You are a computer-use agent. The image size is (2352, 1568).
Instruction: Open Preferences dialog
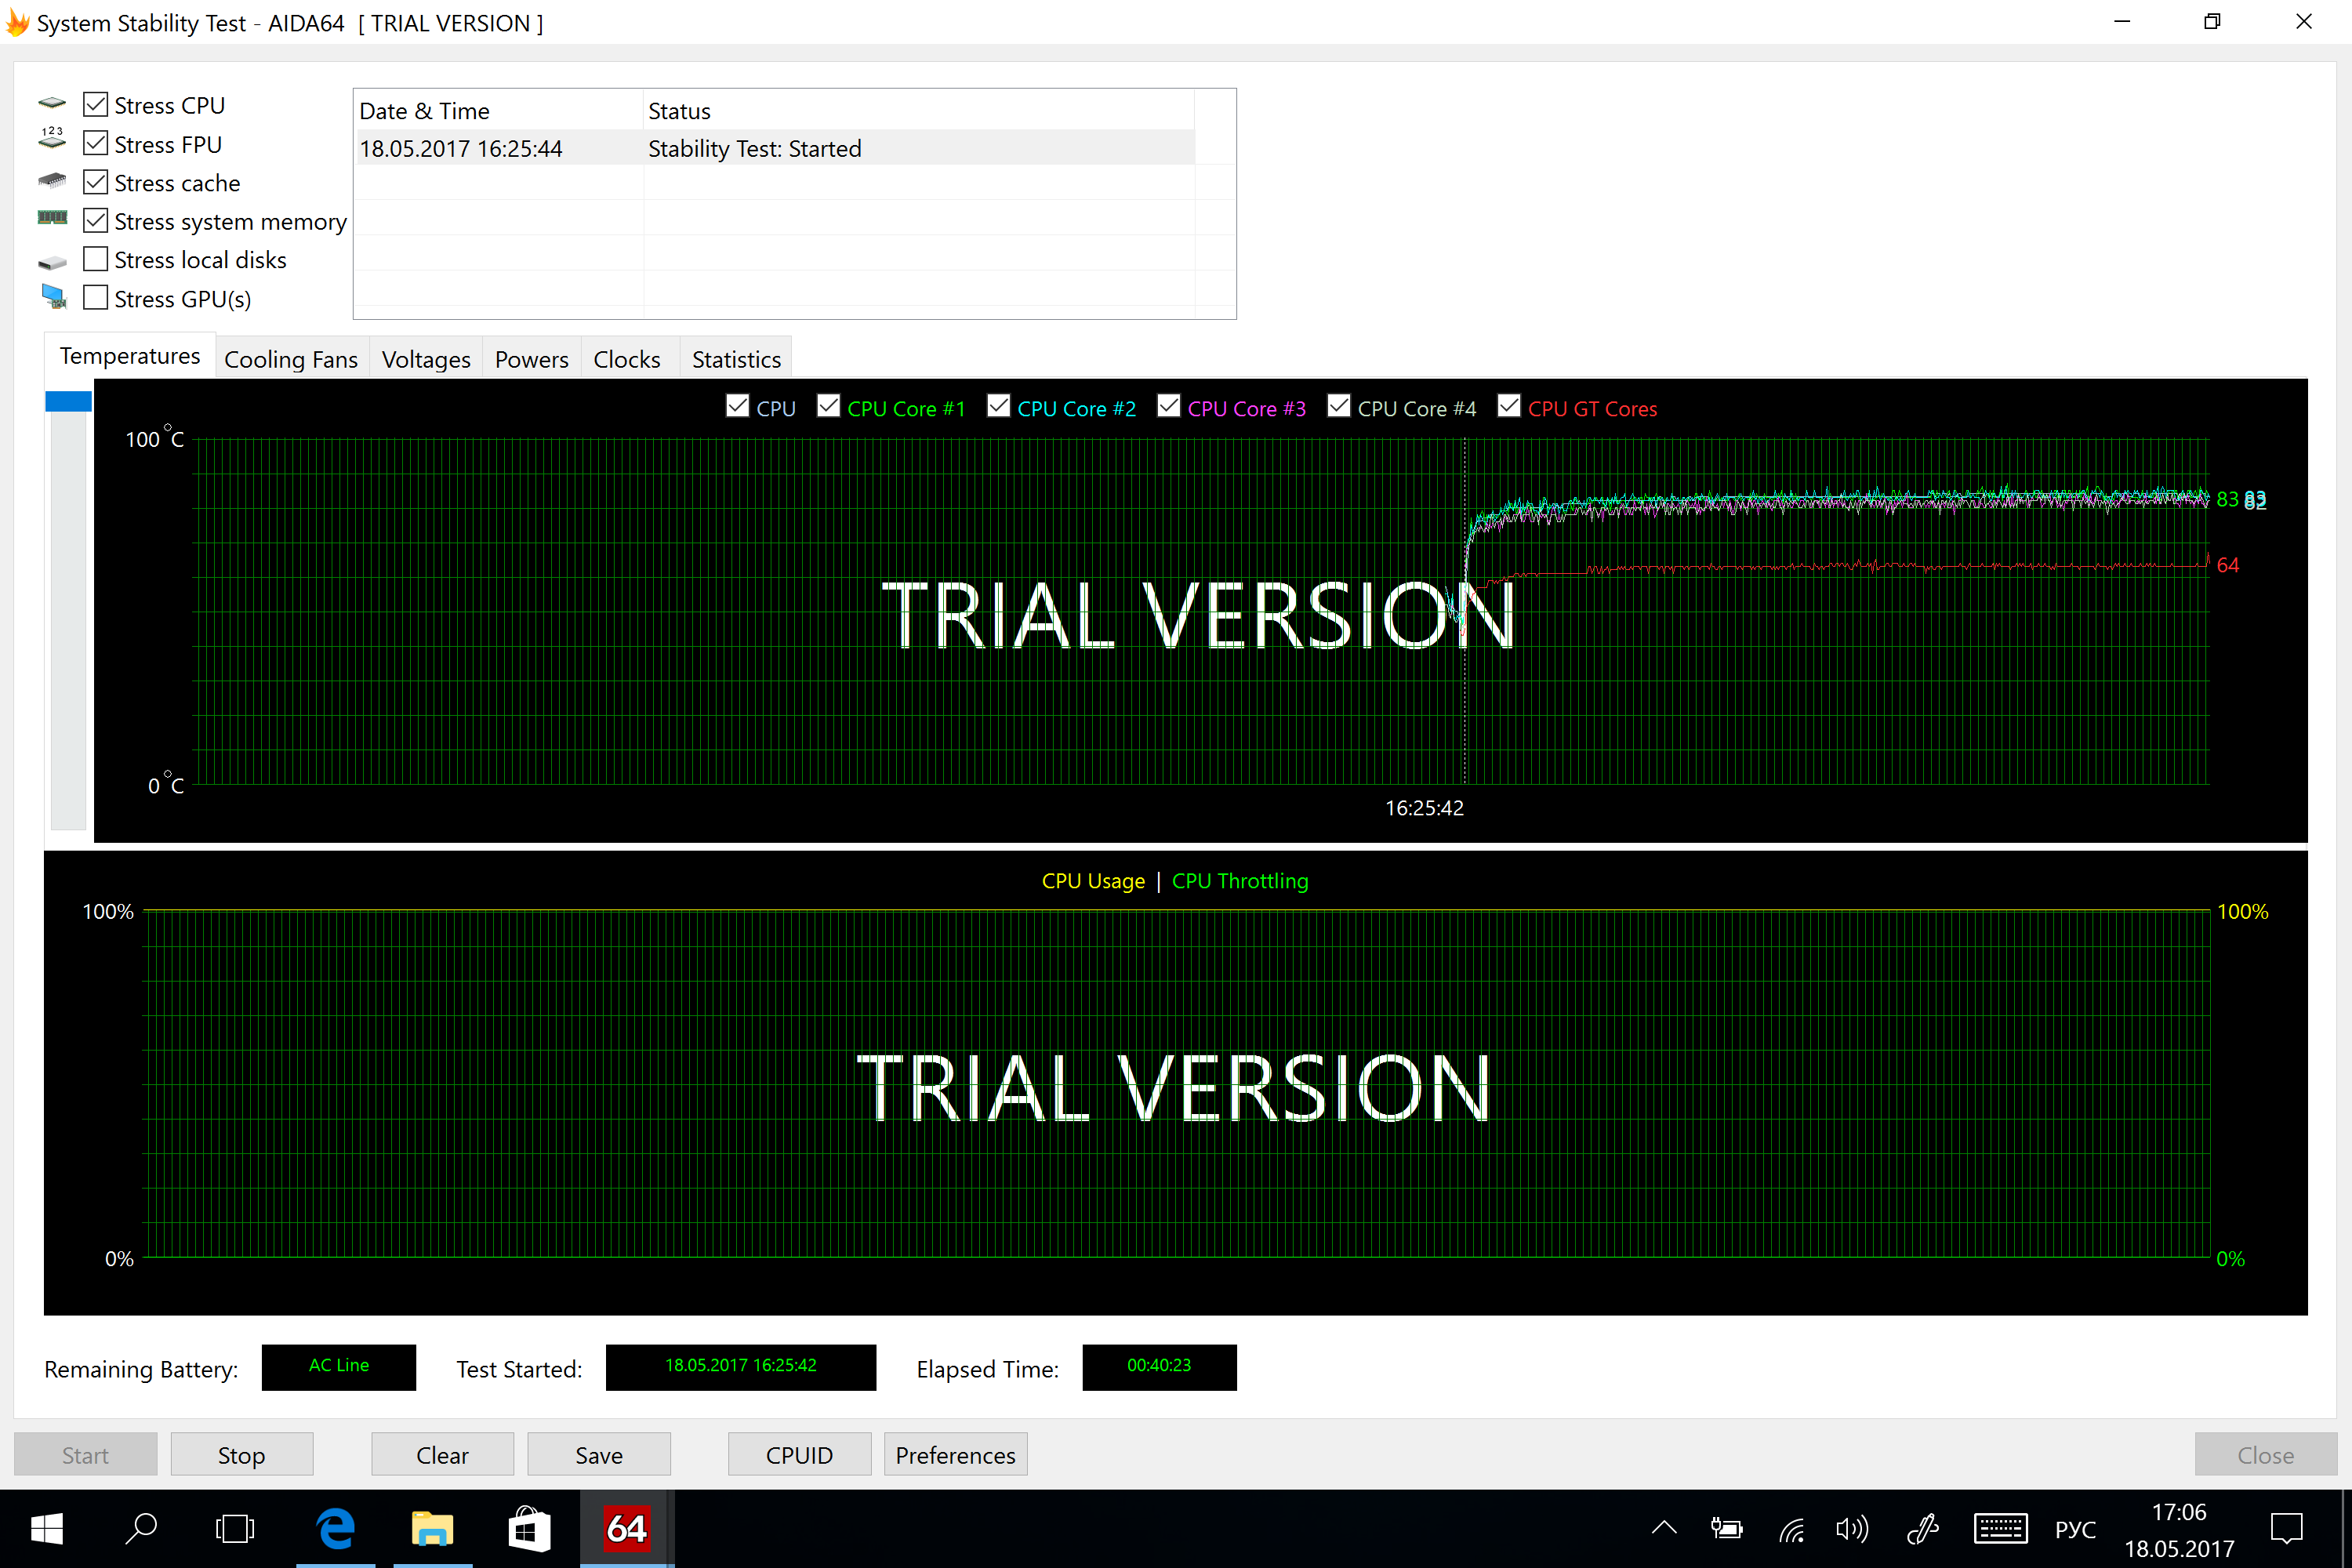point(956,1455)
